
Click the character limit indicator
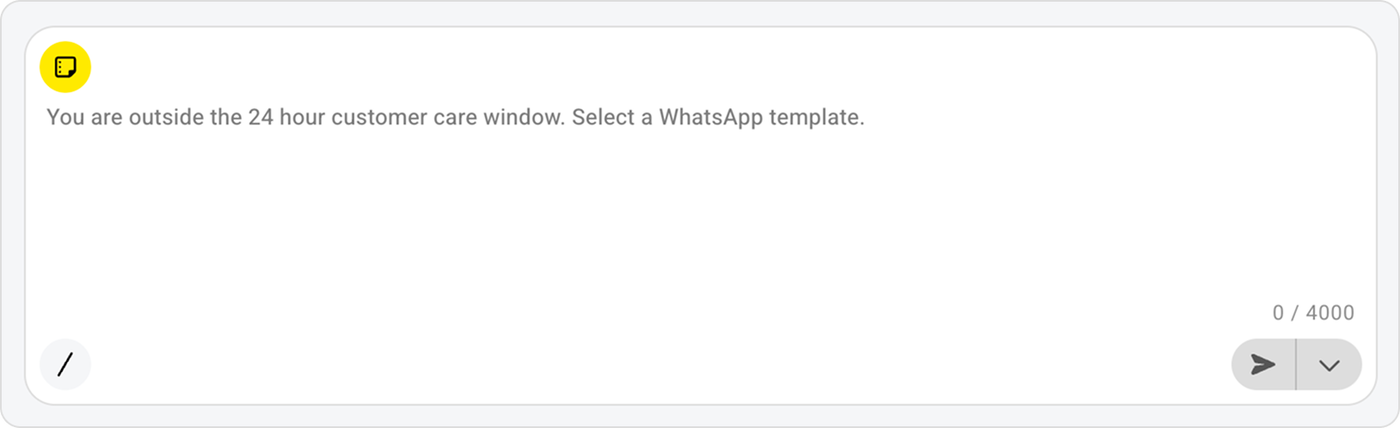[x=1313, y=313]
